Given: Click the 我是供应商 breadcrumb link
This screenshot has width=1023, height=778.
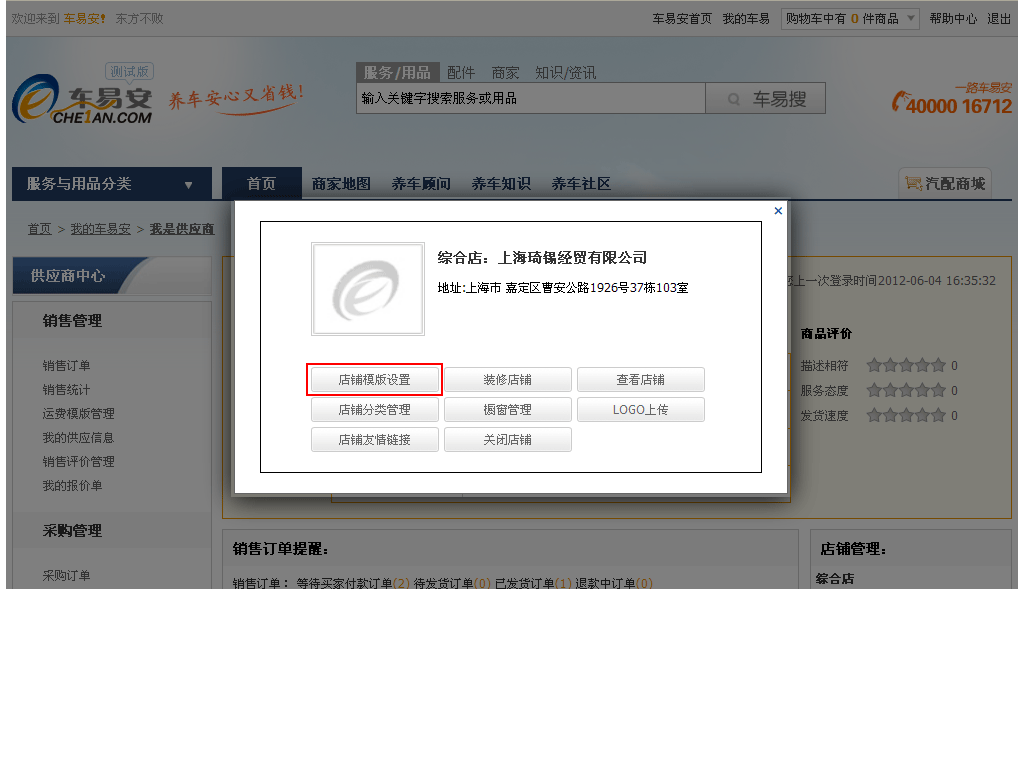Looking at the screenshot, I should pos(182,229).
